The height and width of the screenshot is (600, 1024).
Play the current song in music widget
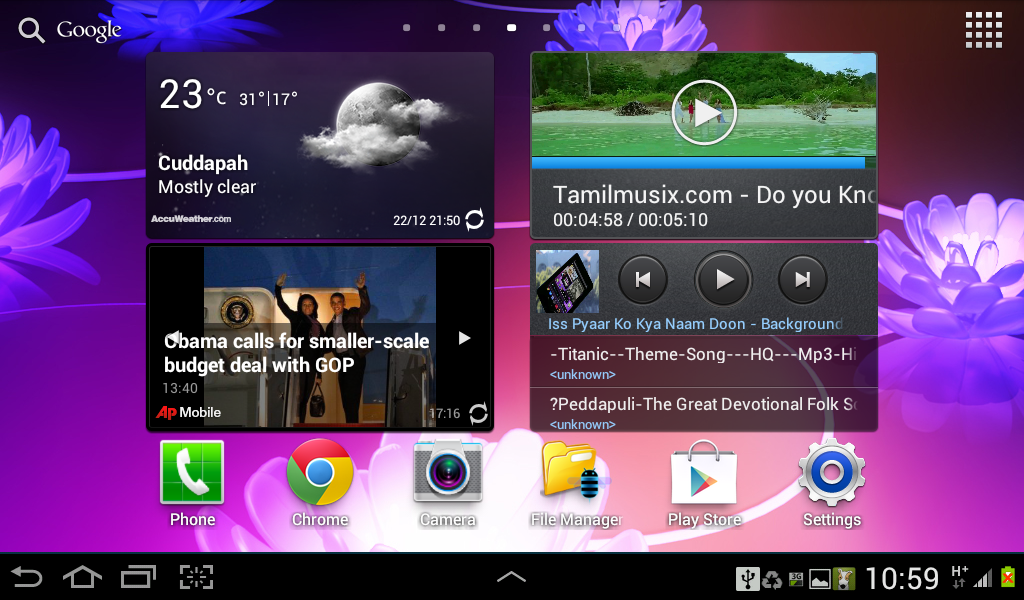coord(723,279)
